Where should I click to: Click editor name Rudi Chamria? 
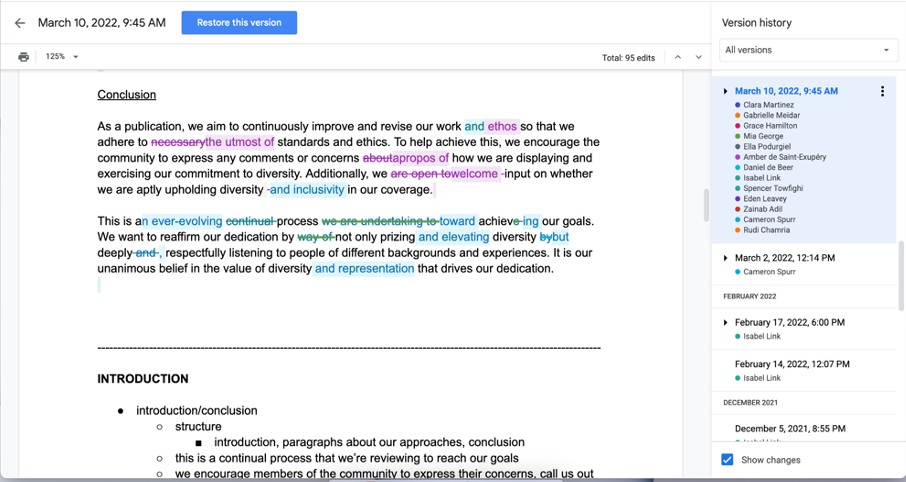[x=766, y=230]
